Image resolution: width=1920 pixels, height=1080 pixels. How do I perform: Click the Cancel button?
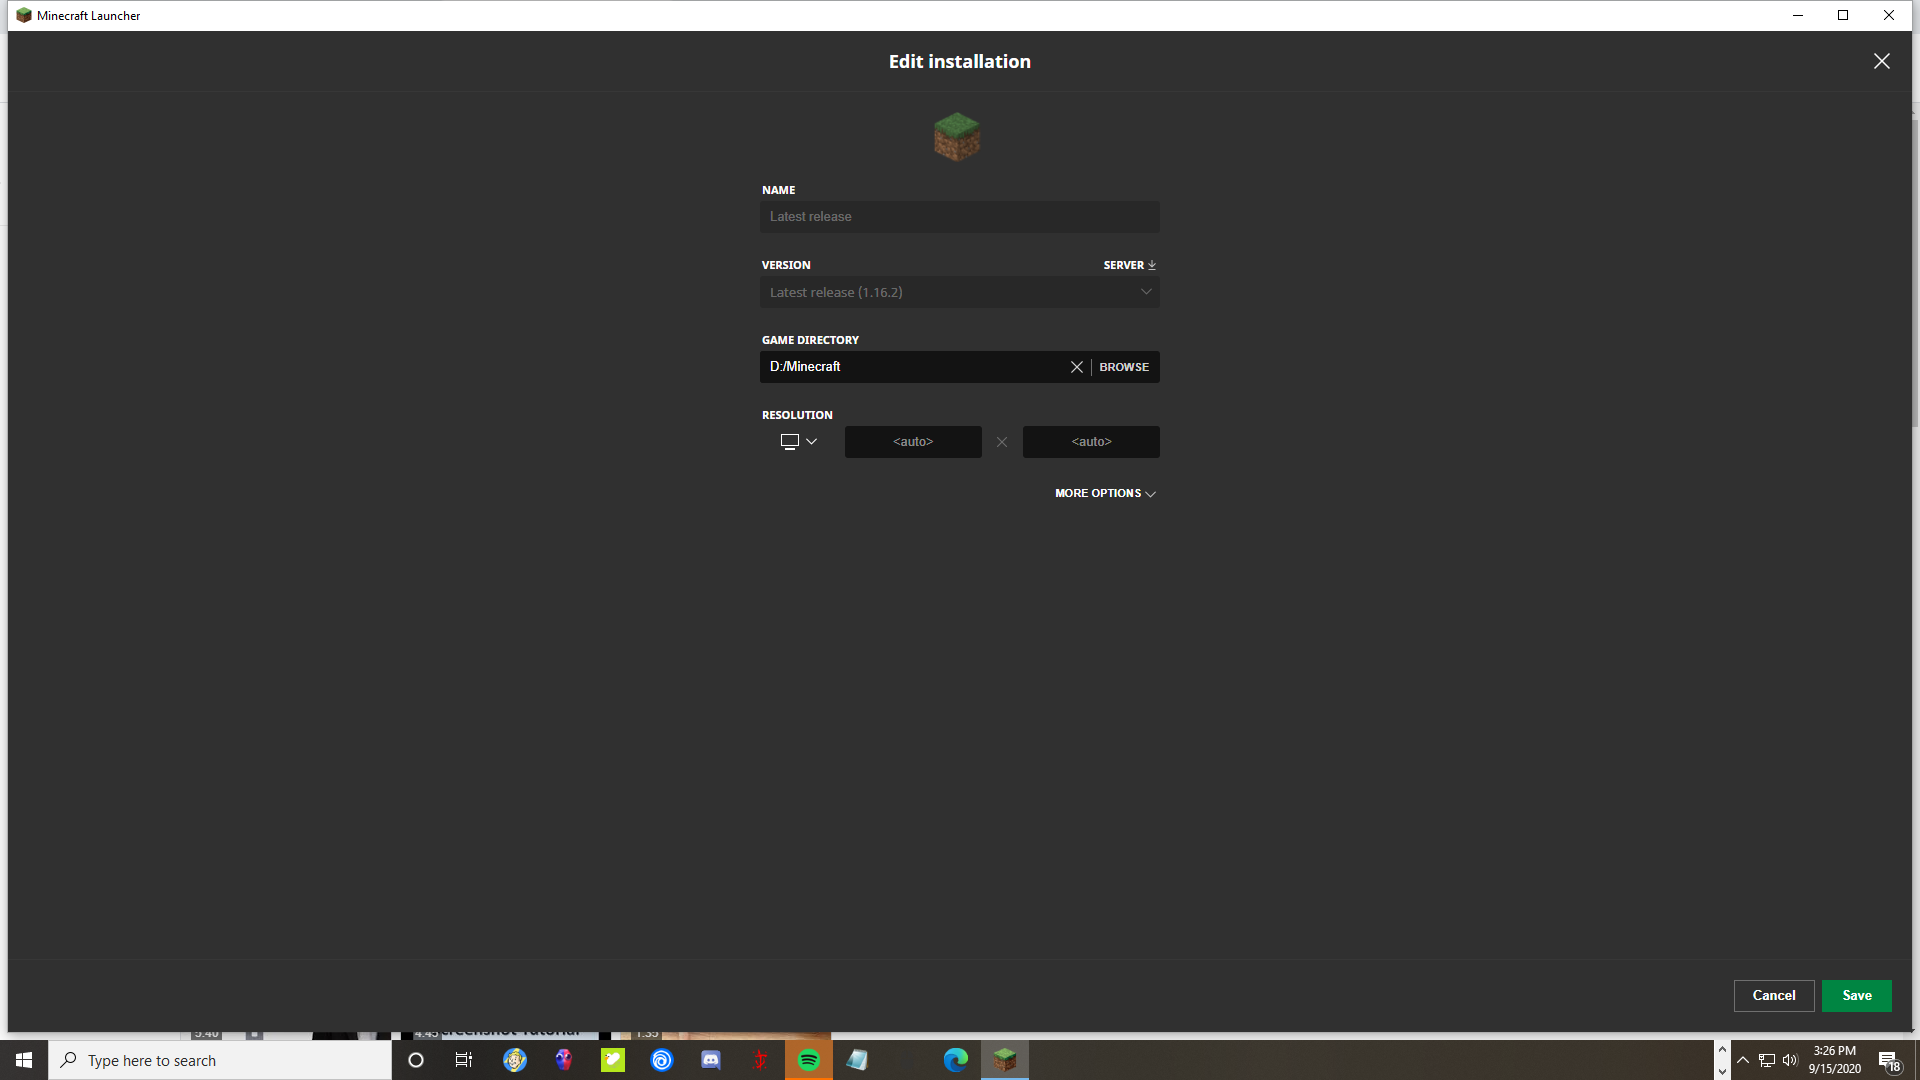click(x=1774, y=996)
